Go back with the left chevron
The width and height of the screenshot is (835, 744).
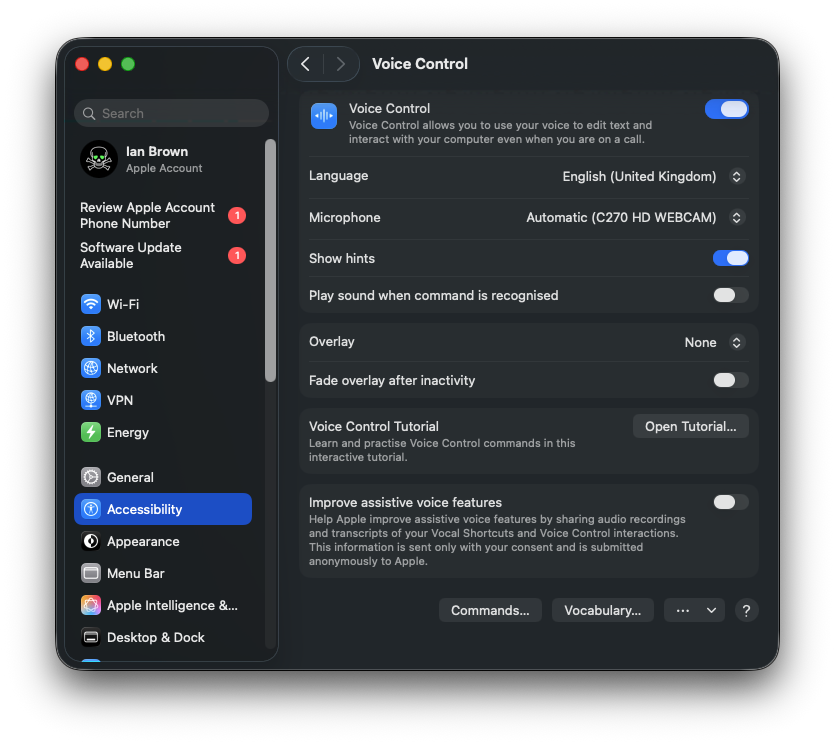(x=305, y=64)
